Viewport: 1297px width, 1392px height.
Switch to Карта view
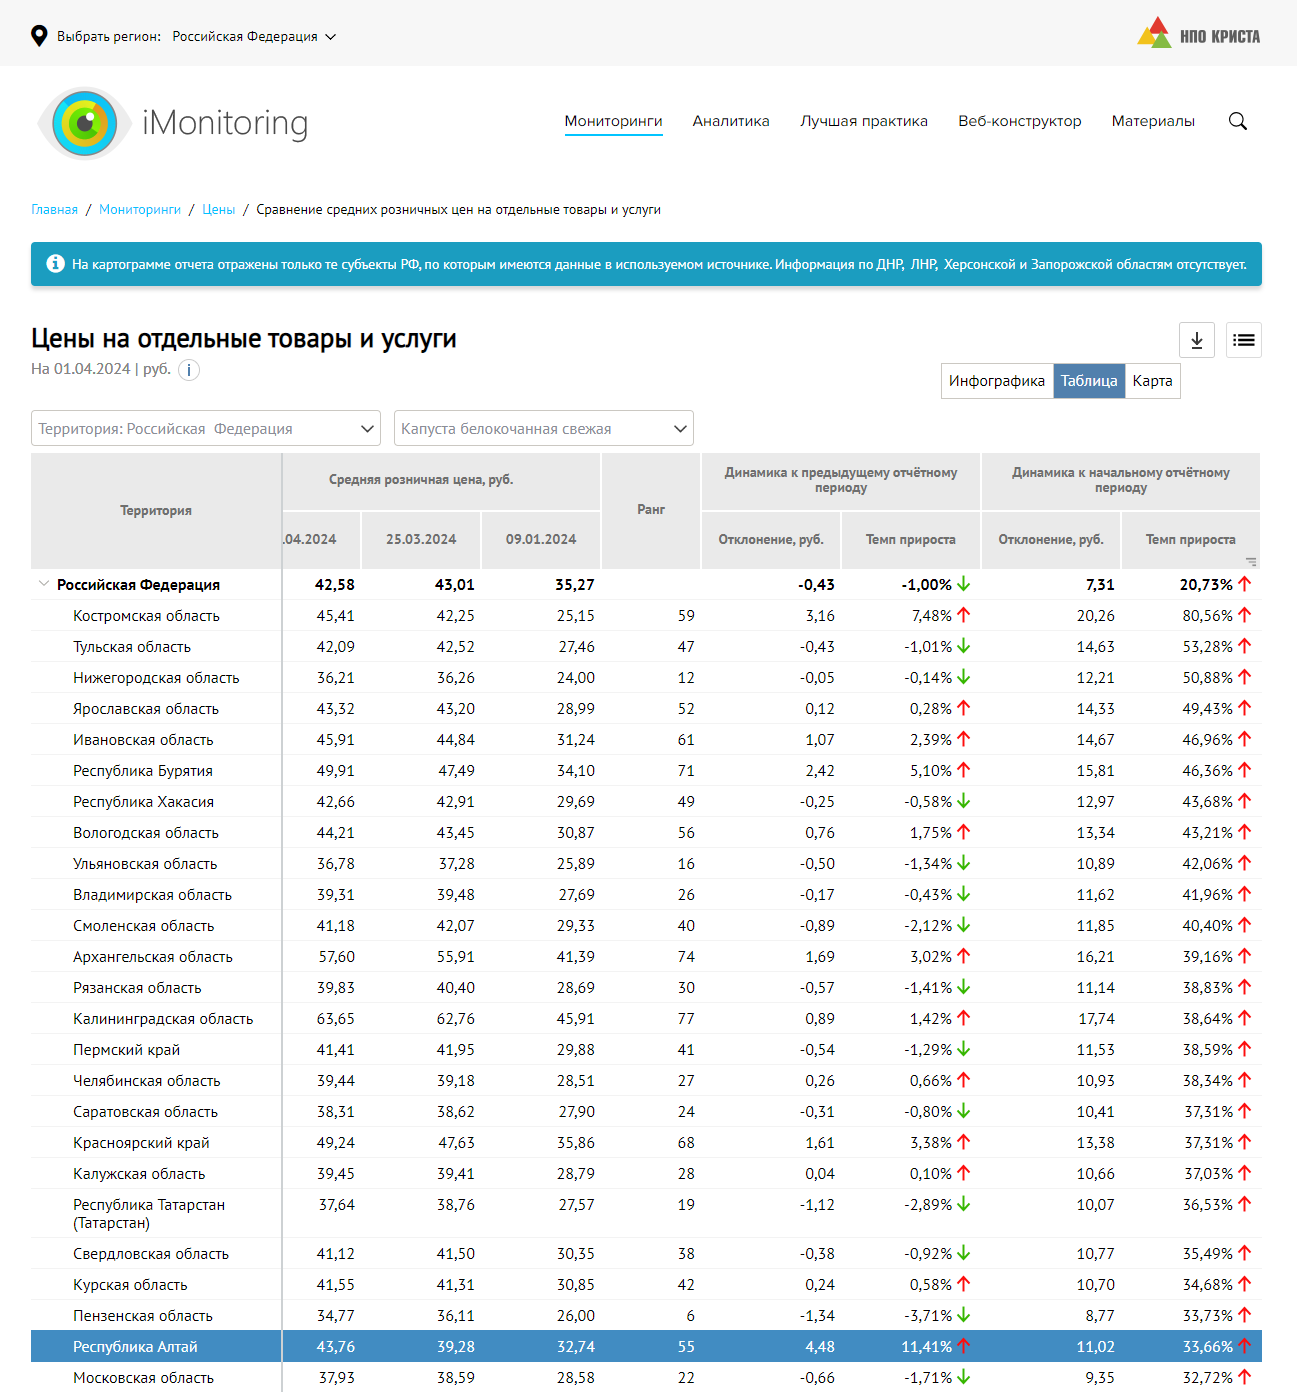(1152, 381)
